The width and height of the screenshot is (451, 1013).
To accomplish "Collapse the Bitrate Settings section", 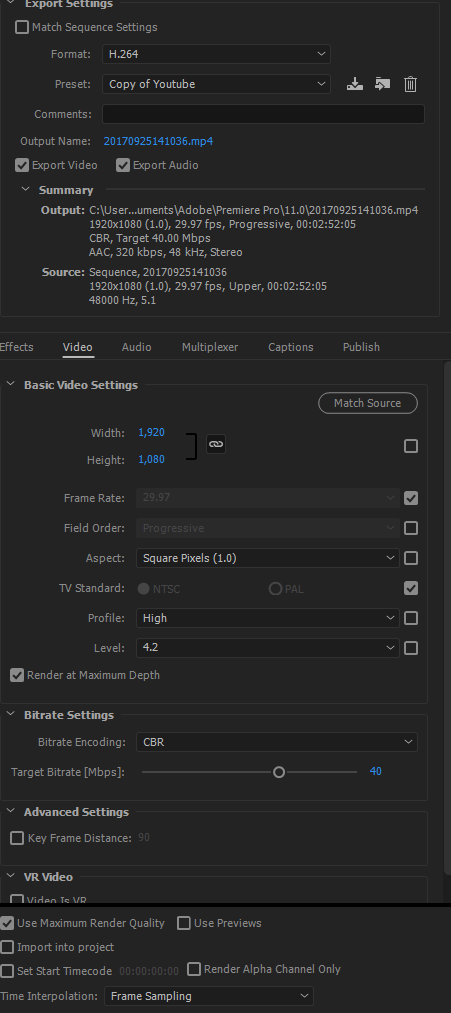I will [10, 714].
